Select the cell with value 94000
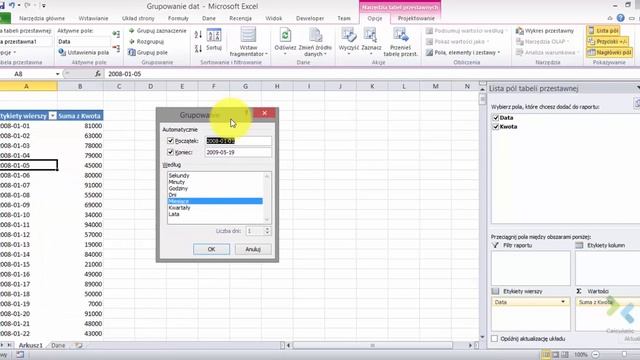640x360 pixels. click(80, 224)
